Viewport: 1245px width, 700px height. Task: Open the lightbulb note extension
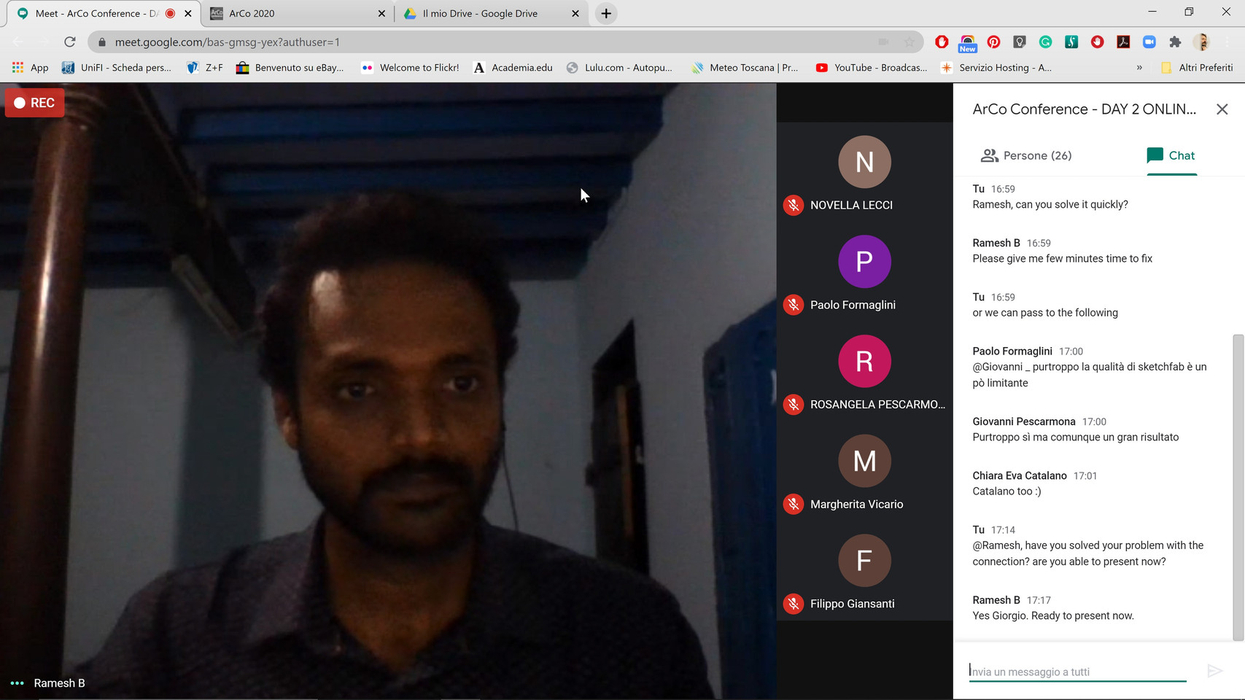[x=1019, y=42]
